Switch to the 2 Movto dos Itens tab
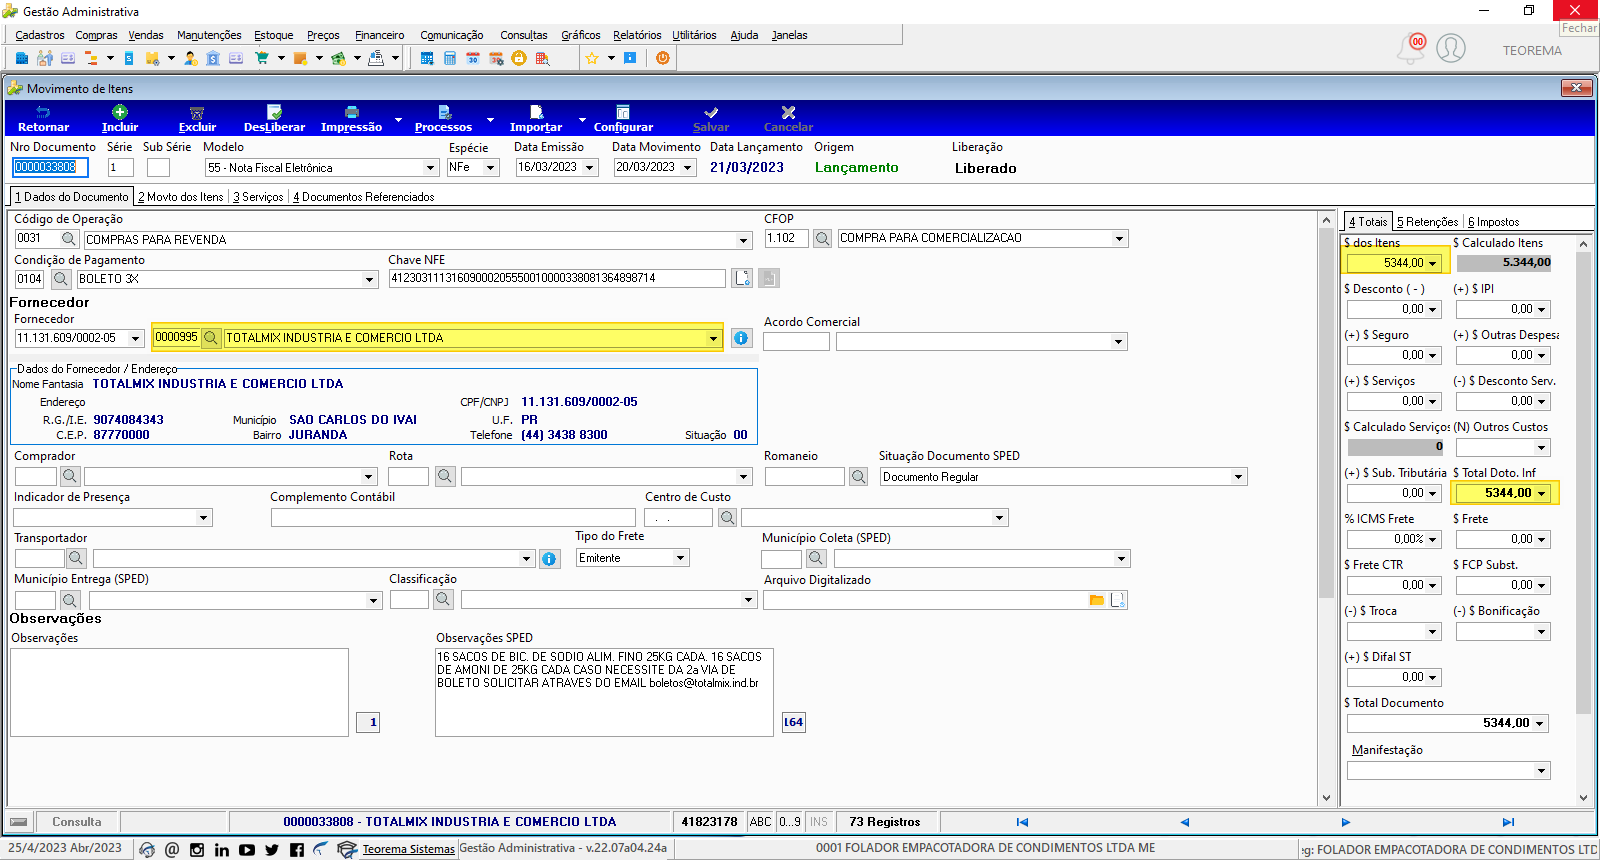 tap(181, 197)
